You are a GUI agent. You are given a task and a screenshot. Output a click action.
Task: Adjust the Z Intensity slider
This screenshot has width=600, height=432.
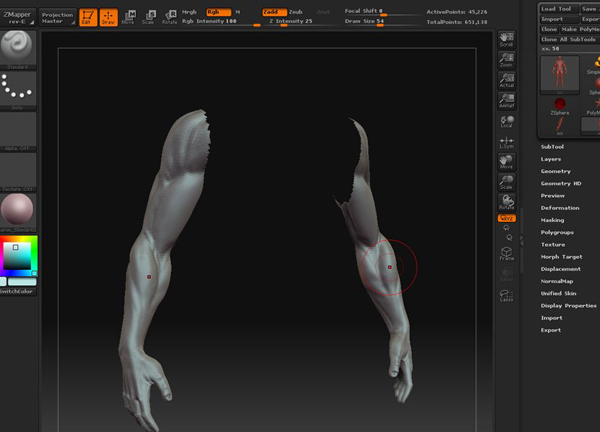pyautogui.click(x=292, y=21)
